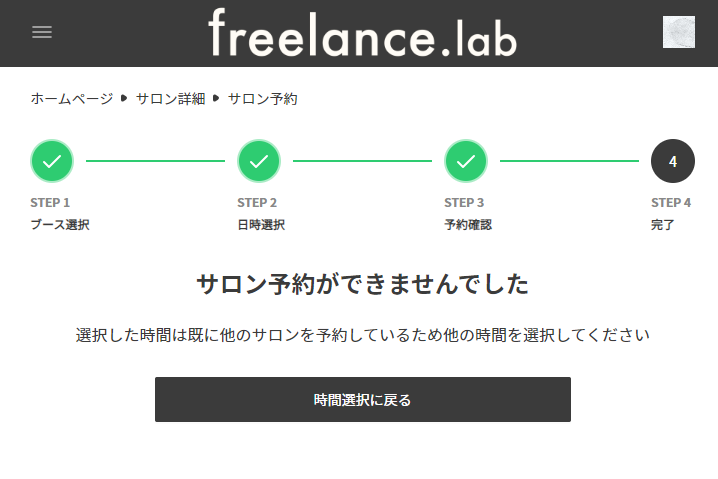Click the Step 2 checkmark circle
The image size is (718, 479).
click(259, 161)
